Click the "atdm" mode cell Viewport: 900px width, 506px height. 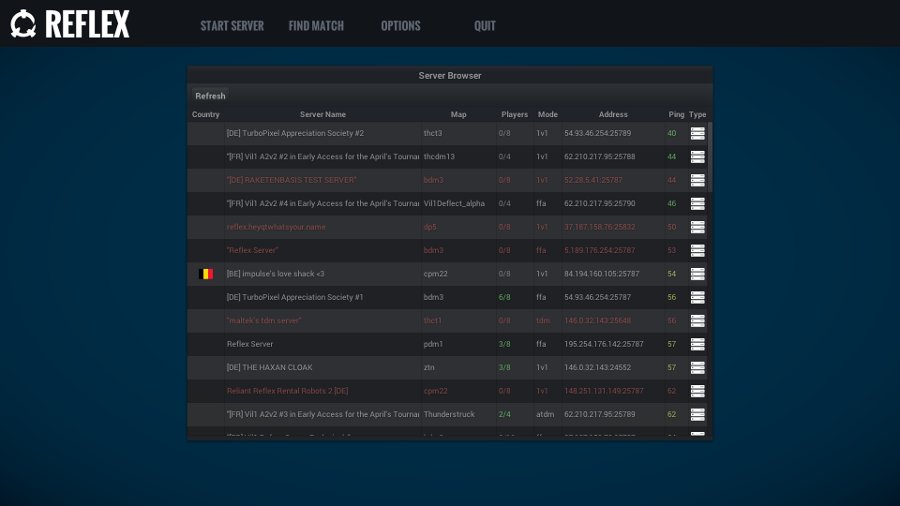545,414
